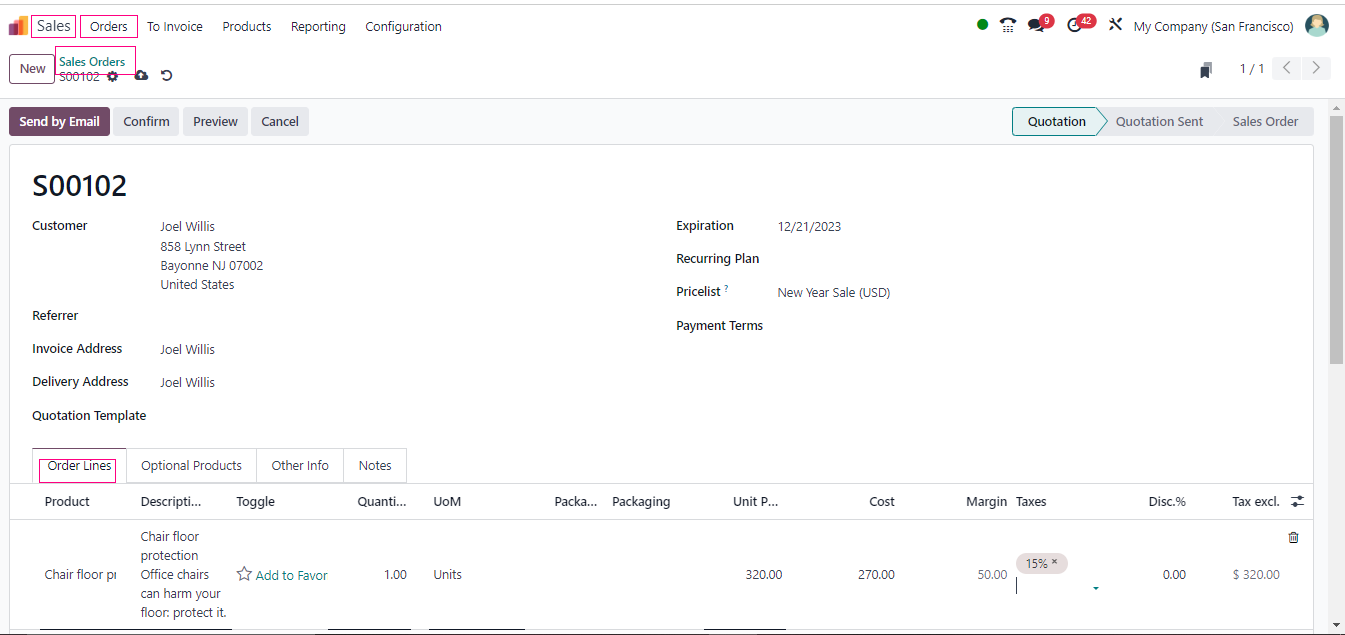Screen dimensions: 1345x635
Task: Select the Quotation Sent status stage
Action: 1159,122
